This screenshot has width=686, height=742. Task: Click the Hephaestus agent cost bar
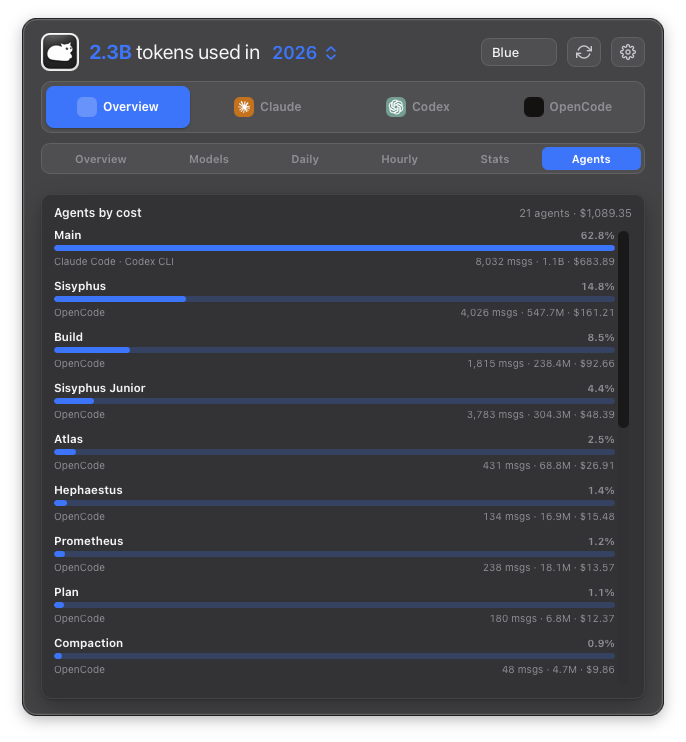(334, 504)
